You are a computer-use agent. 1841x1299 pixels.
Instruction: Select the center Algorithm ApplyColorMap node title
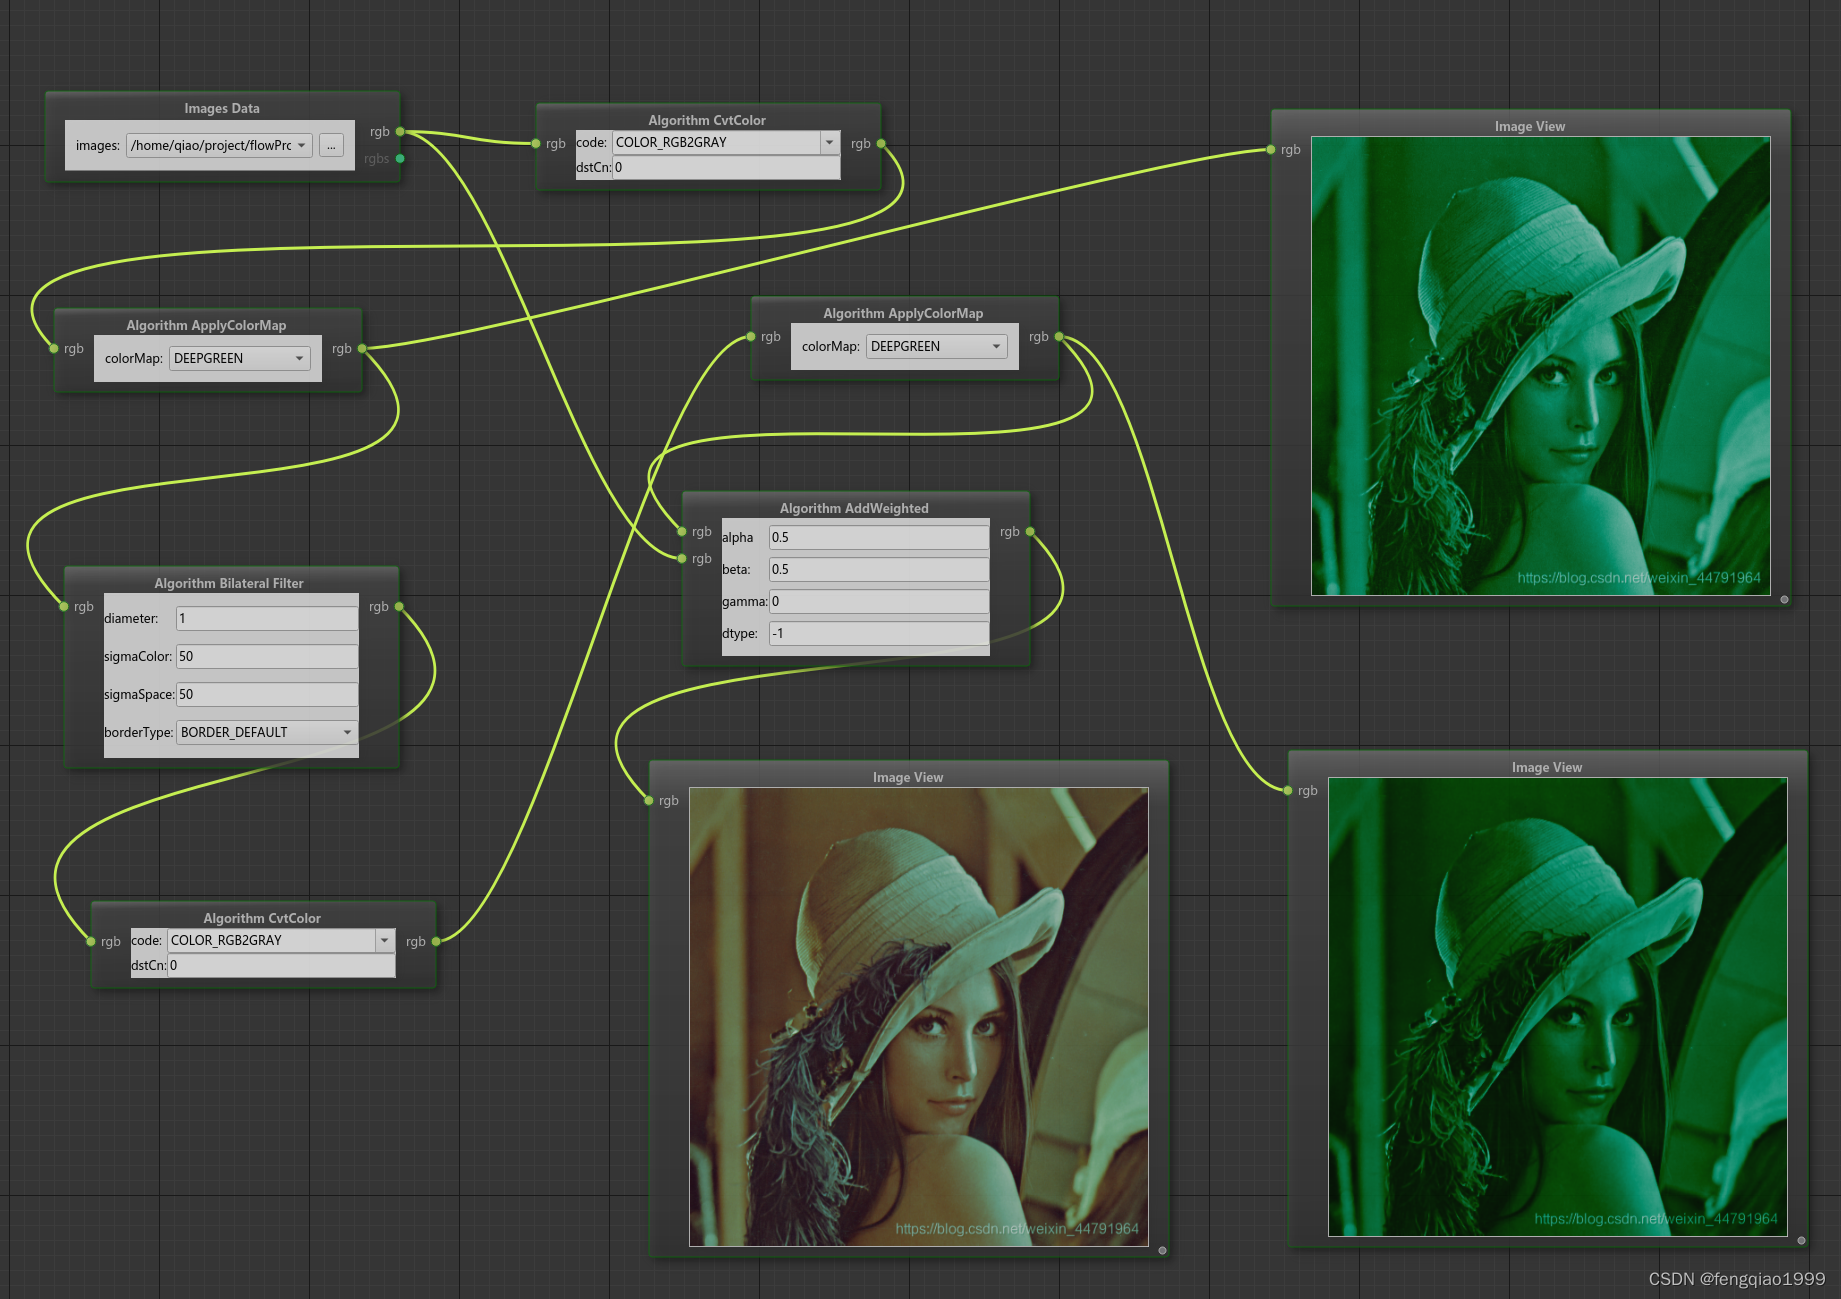coord(903,313)
